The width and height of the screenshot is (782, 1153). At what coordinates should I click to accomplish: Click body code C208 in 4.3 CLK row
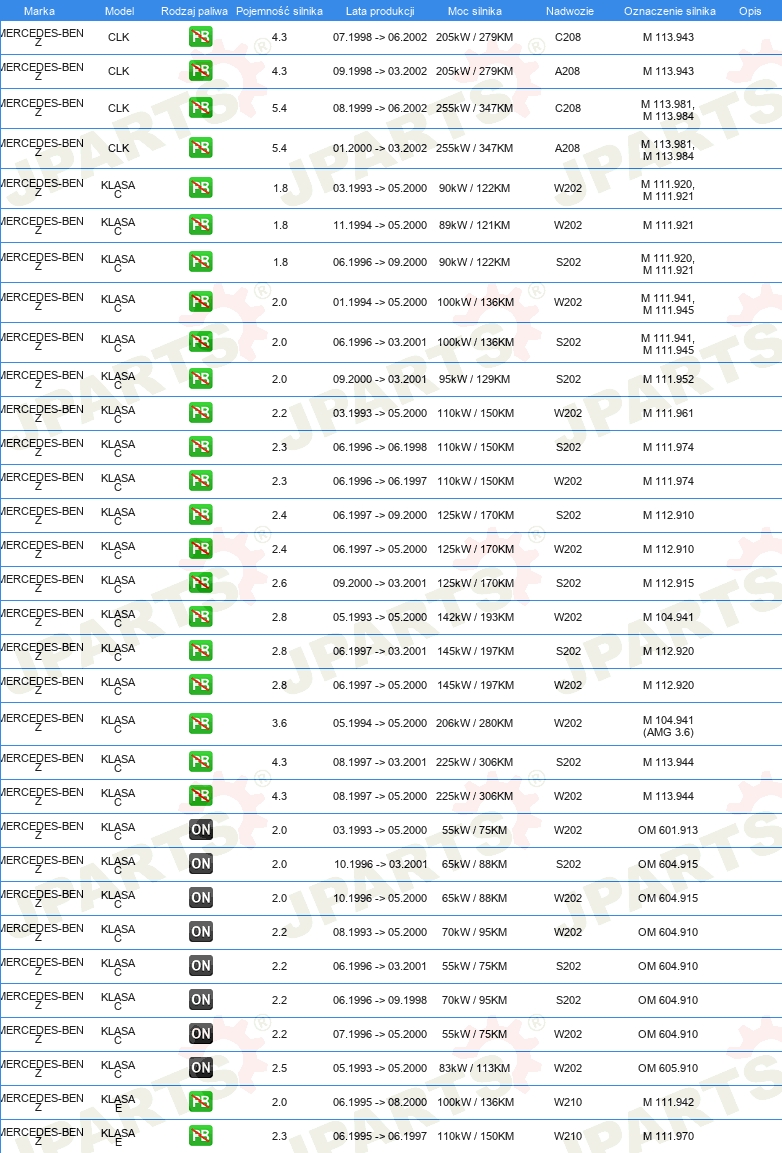568,37
